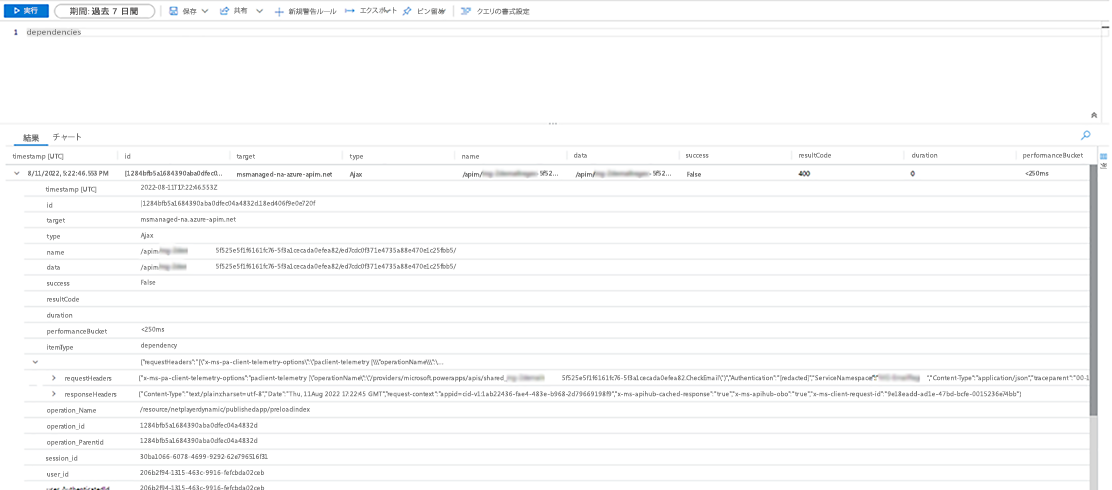Click the False value in success detail row
The width and height of the screenshot is (1112, 490).
(x=148, y=282)
